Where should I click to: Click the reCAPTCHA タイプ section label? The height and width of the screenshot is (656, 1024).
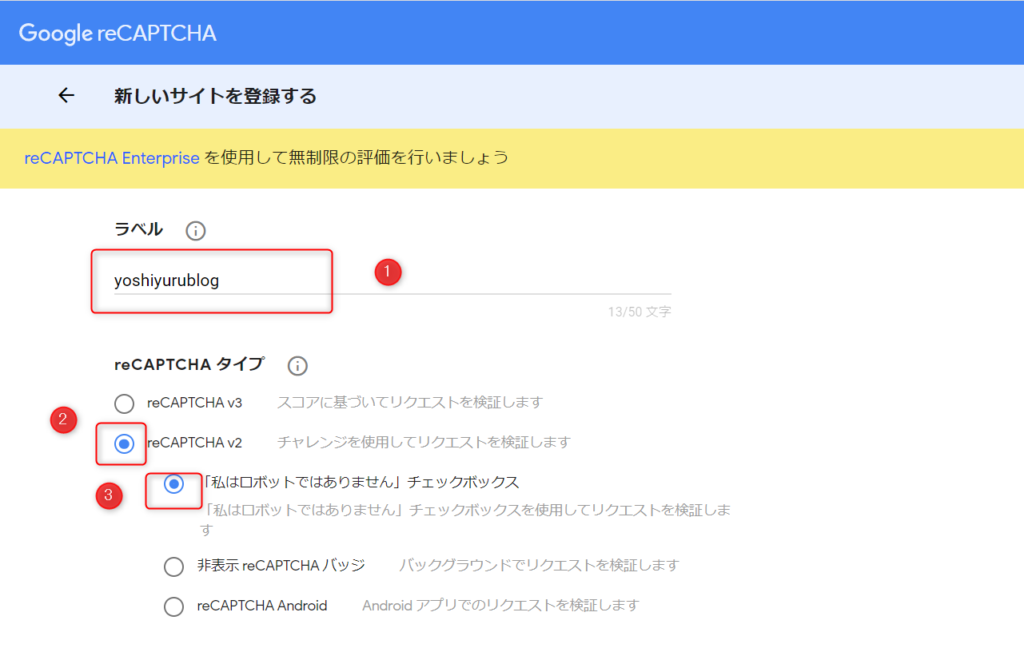coord(189,365)
